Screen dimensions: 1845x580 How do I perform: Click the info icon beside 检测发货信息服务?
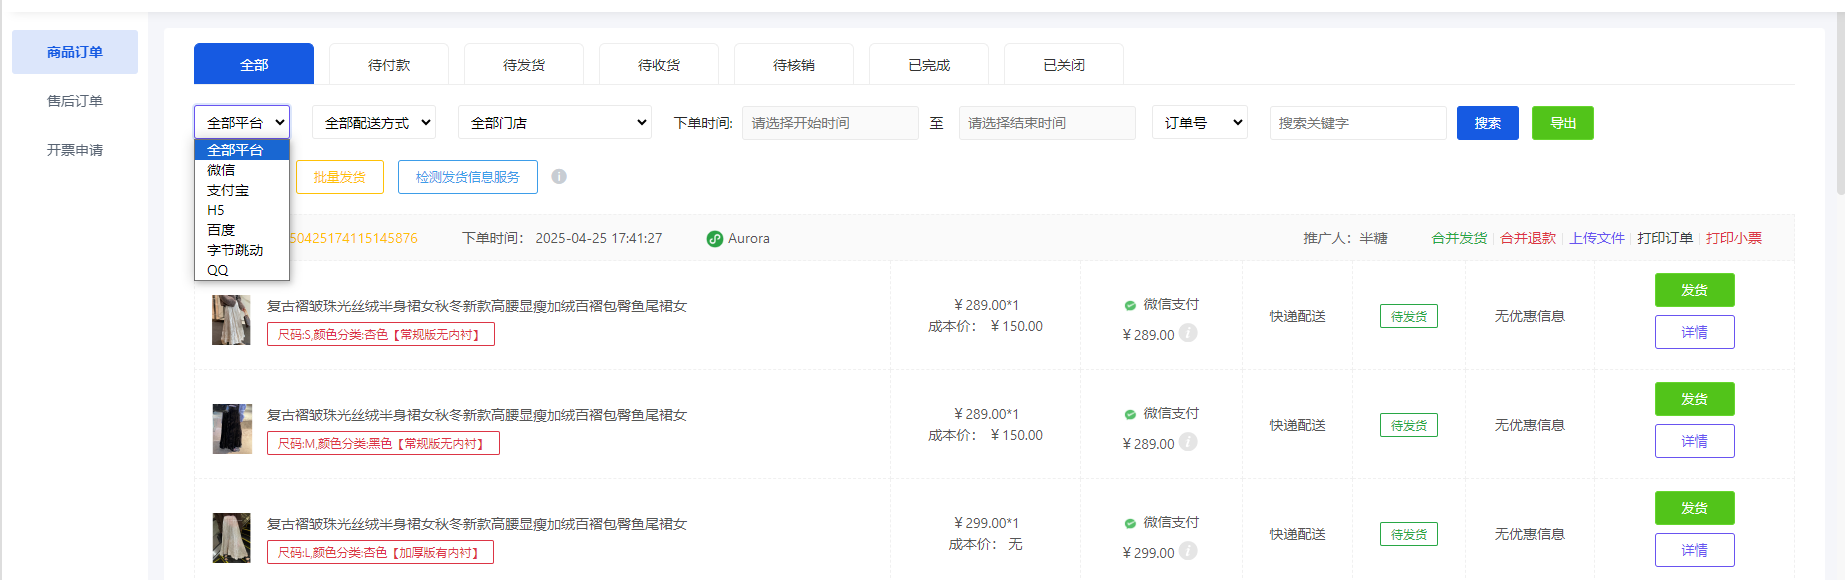point(559,177)
